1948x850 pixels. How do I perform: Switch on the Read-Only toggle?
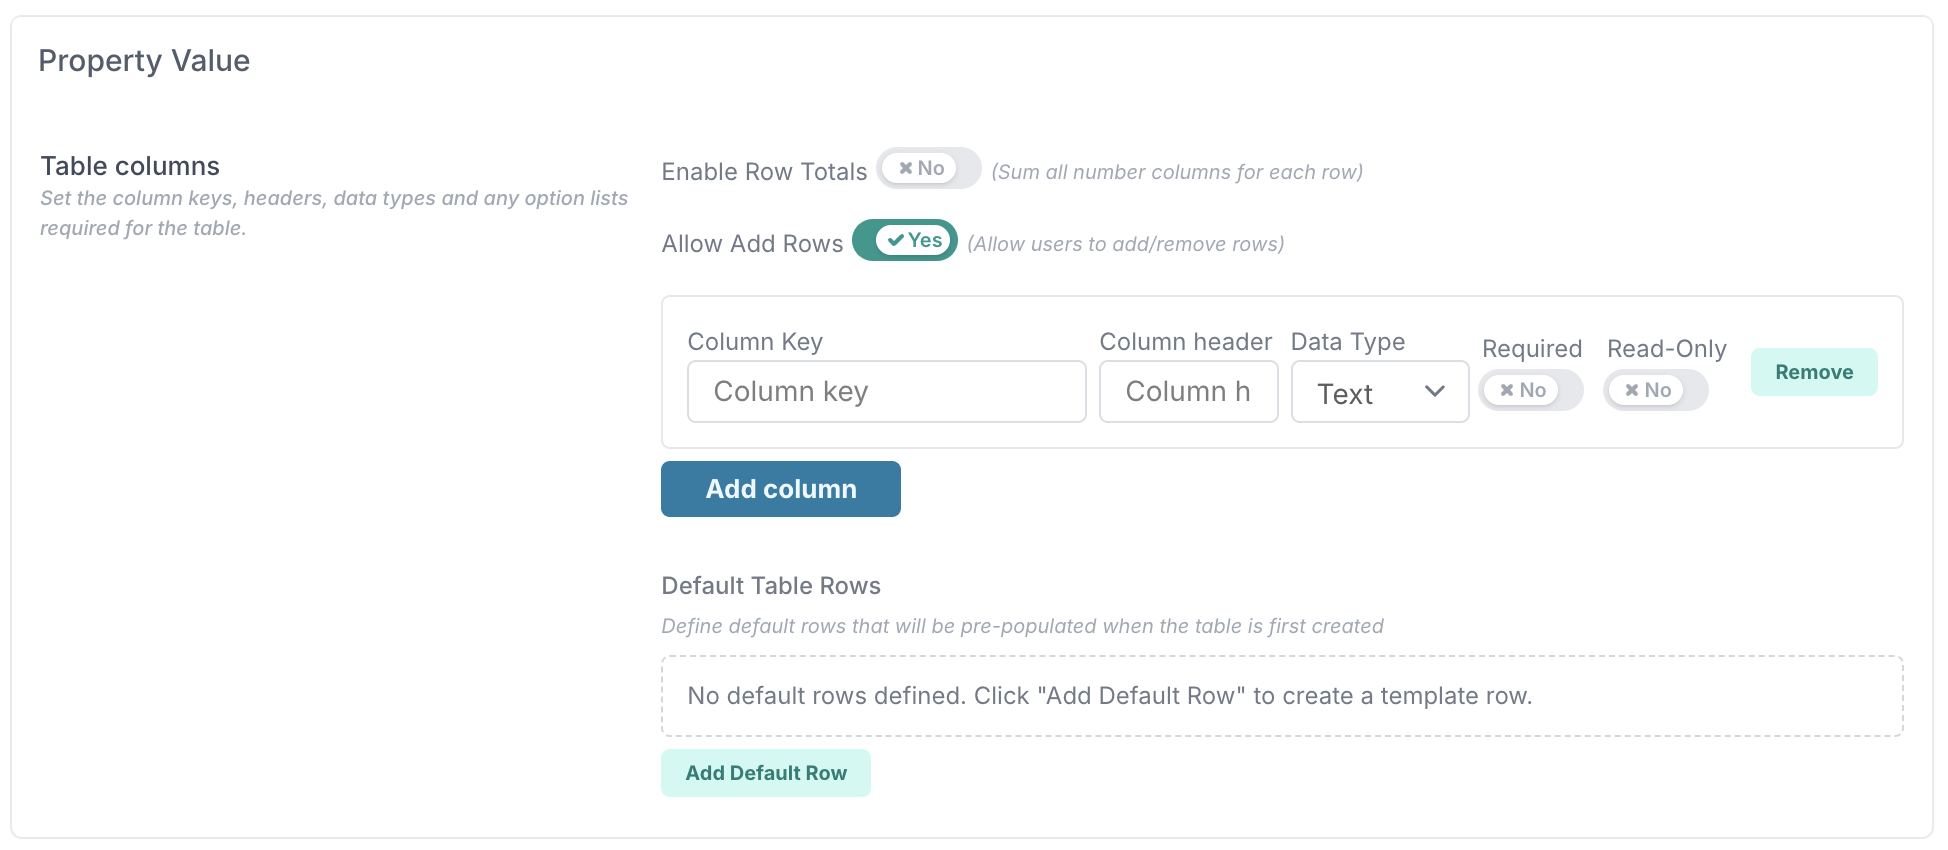(x=1655, y=391)
